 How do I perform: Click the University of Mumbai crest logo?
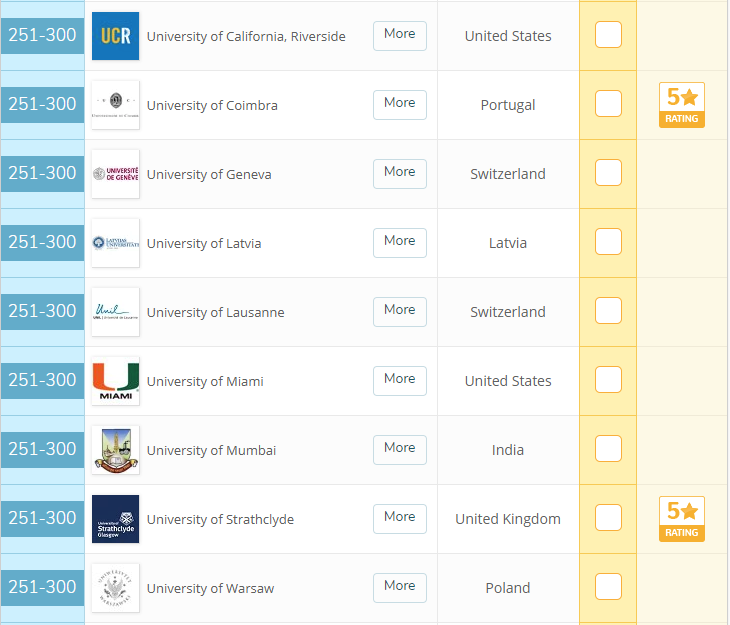pyautogui.click(x=115, y=450)
